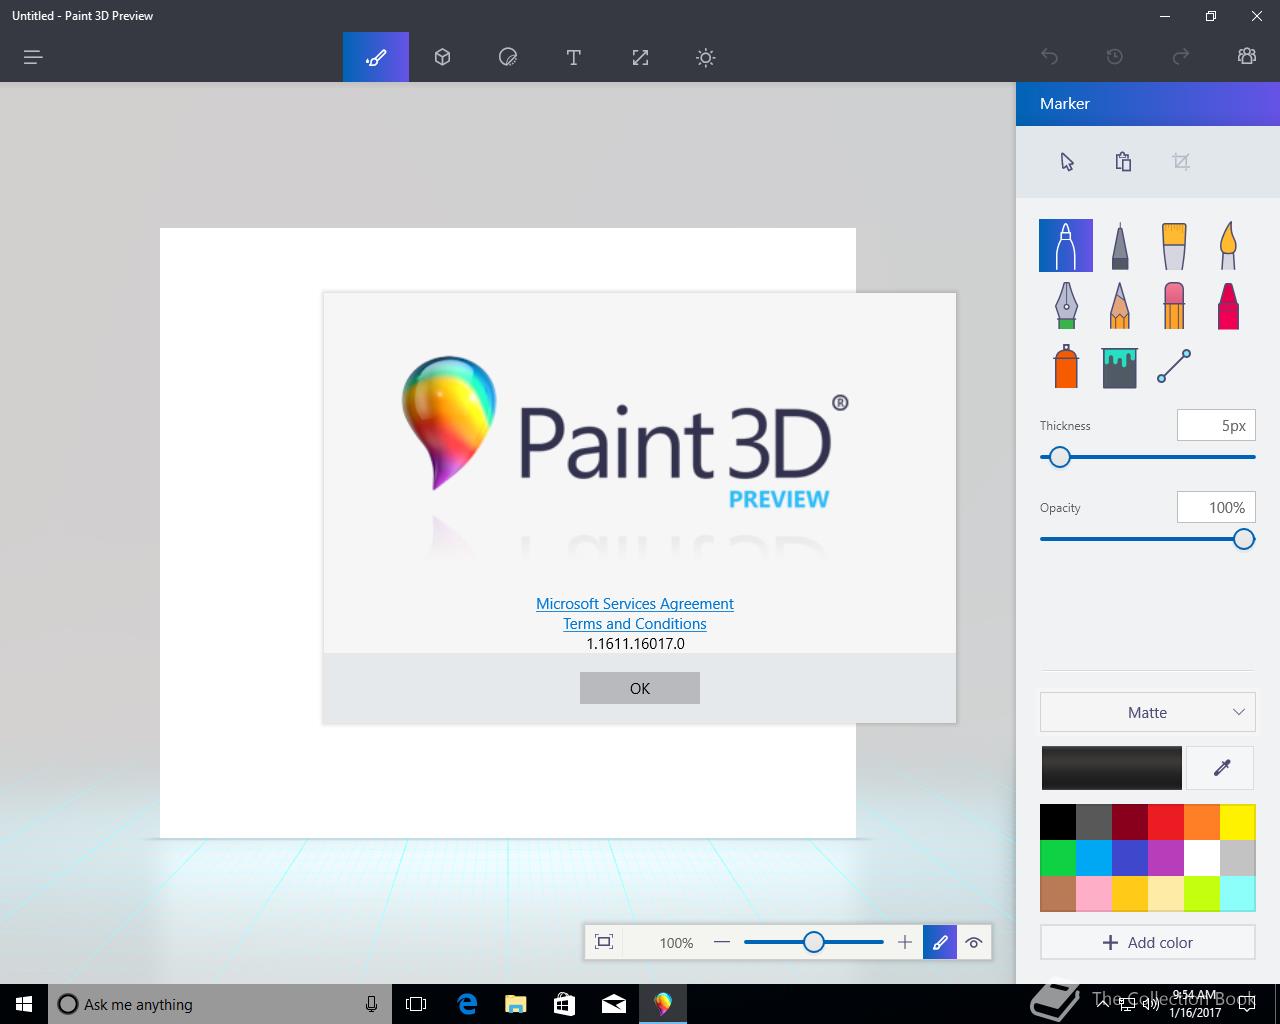Select the Marker tool
1280x1024 pixels.
1066,245
